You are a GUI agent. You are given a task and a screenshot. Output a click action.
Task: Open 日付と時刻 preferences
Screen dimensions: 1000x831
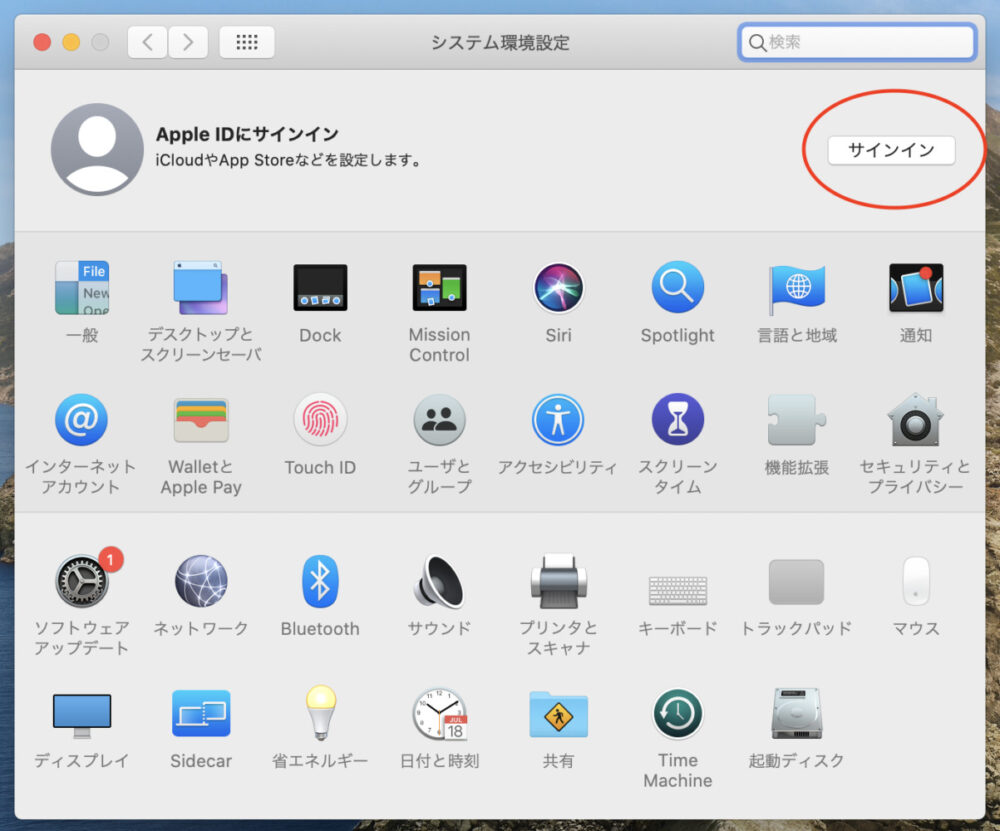439,713
